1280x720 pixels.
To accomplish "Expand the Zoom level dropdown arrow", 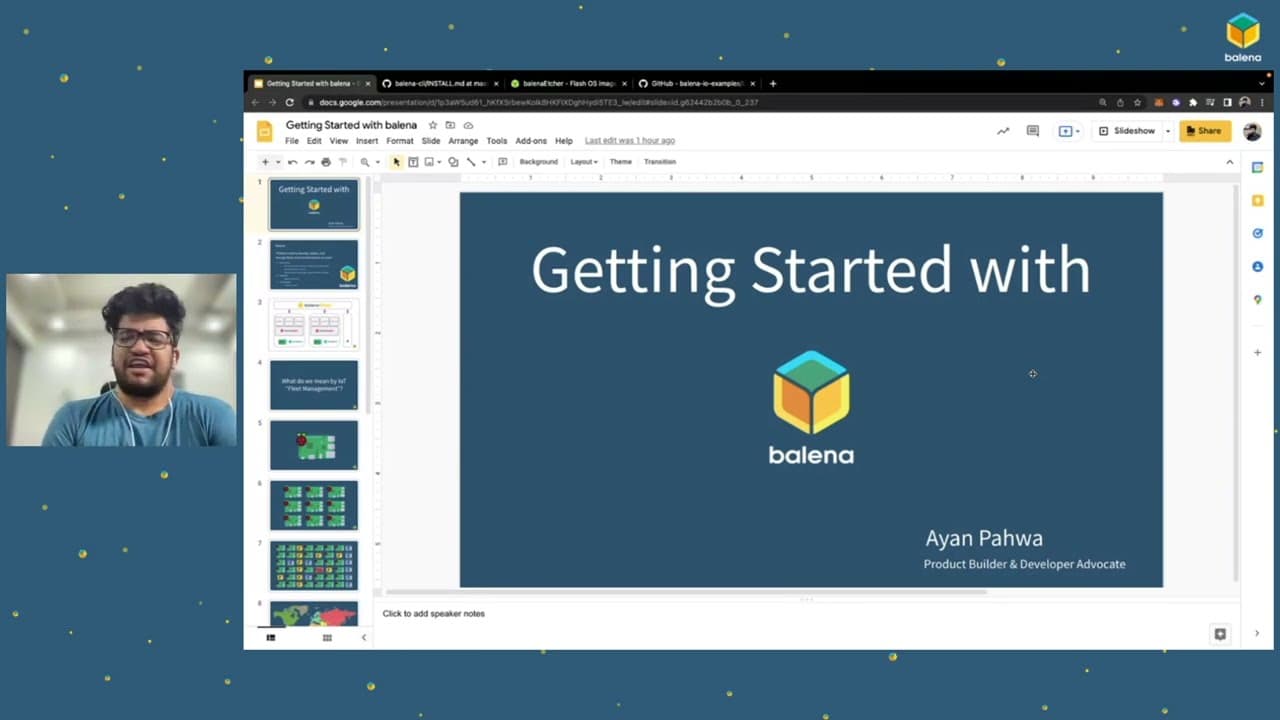I will tap(378, 162).
